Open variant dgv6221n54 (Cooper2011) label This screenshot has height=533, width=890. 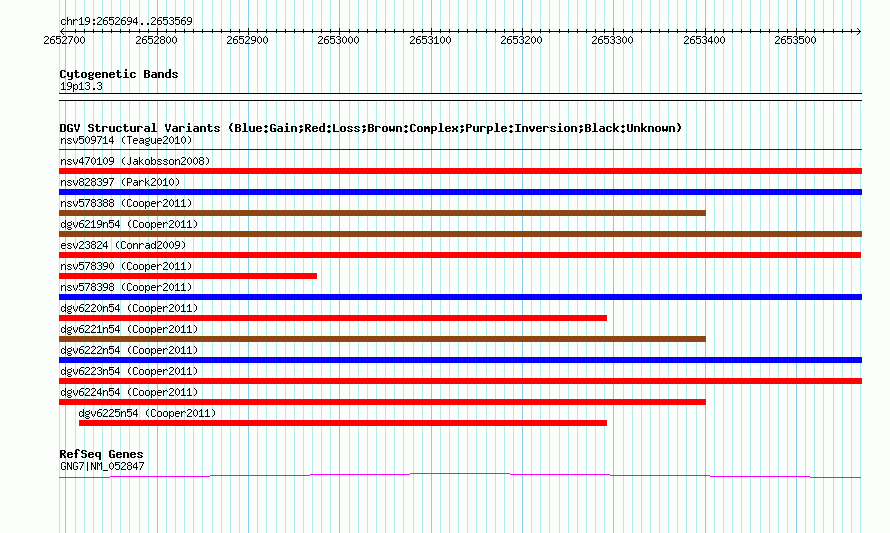129,329
